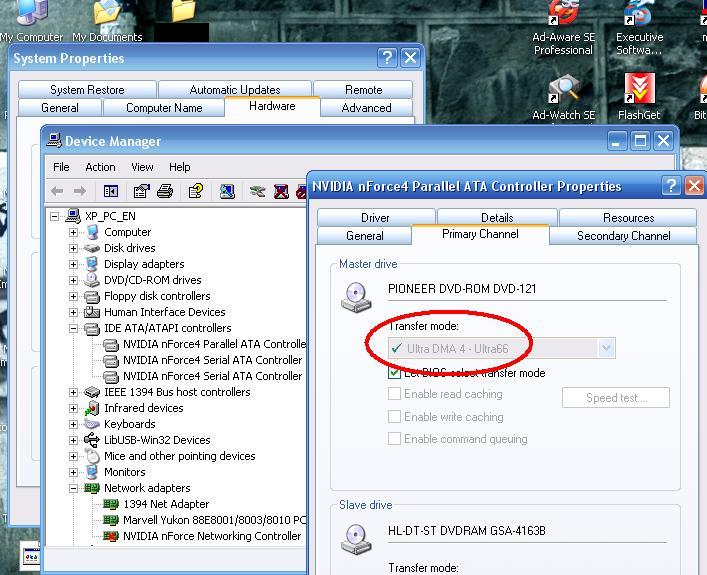Click the green Update Driver toolbar icon
Viewport: 707px width, 575px height.
257,192
